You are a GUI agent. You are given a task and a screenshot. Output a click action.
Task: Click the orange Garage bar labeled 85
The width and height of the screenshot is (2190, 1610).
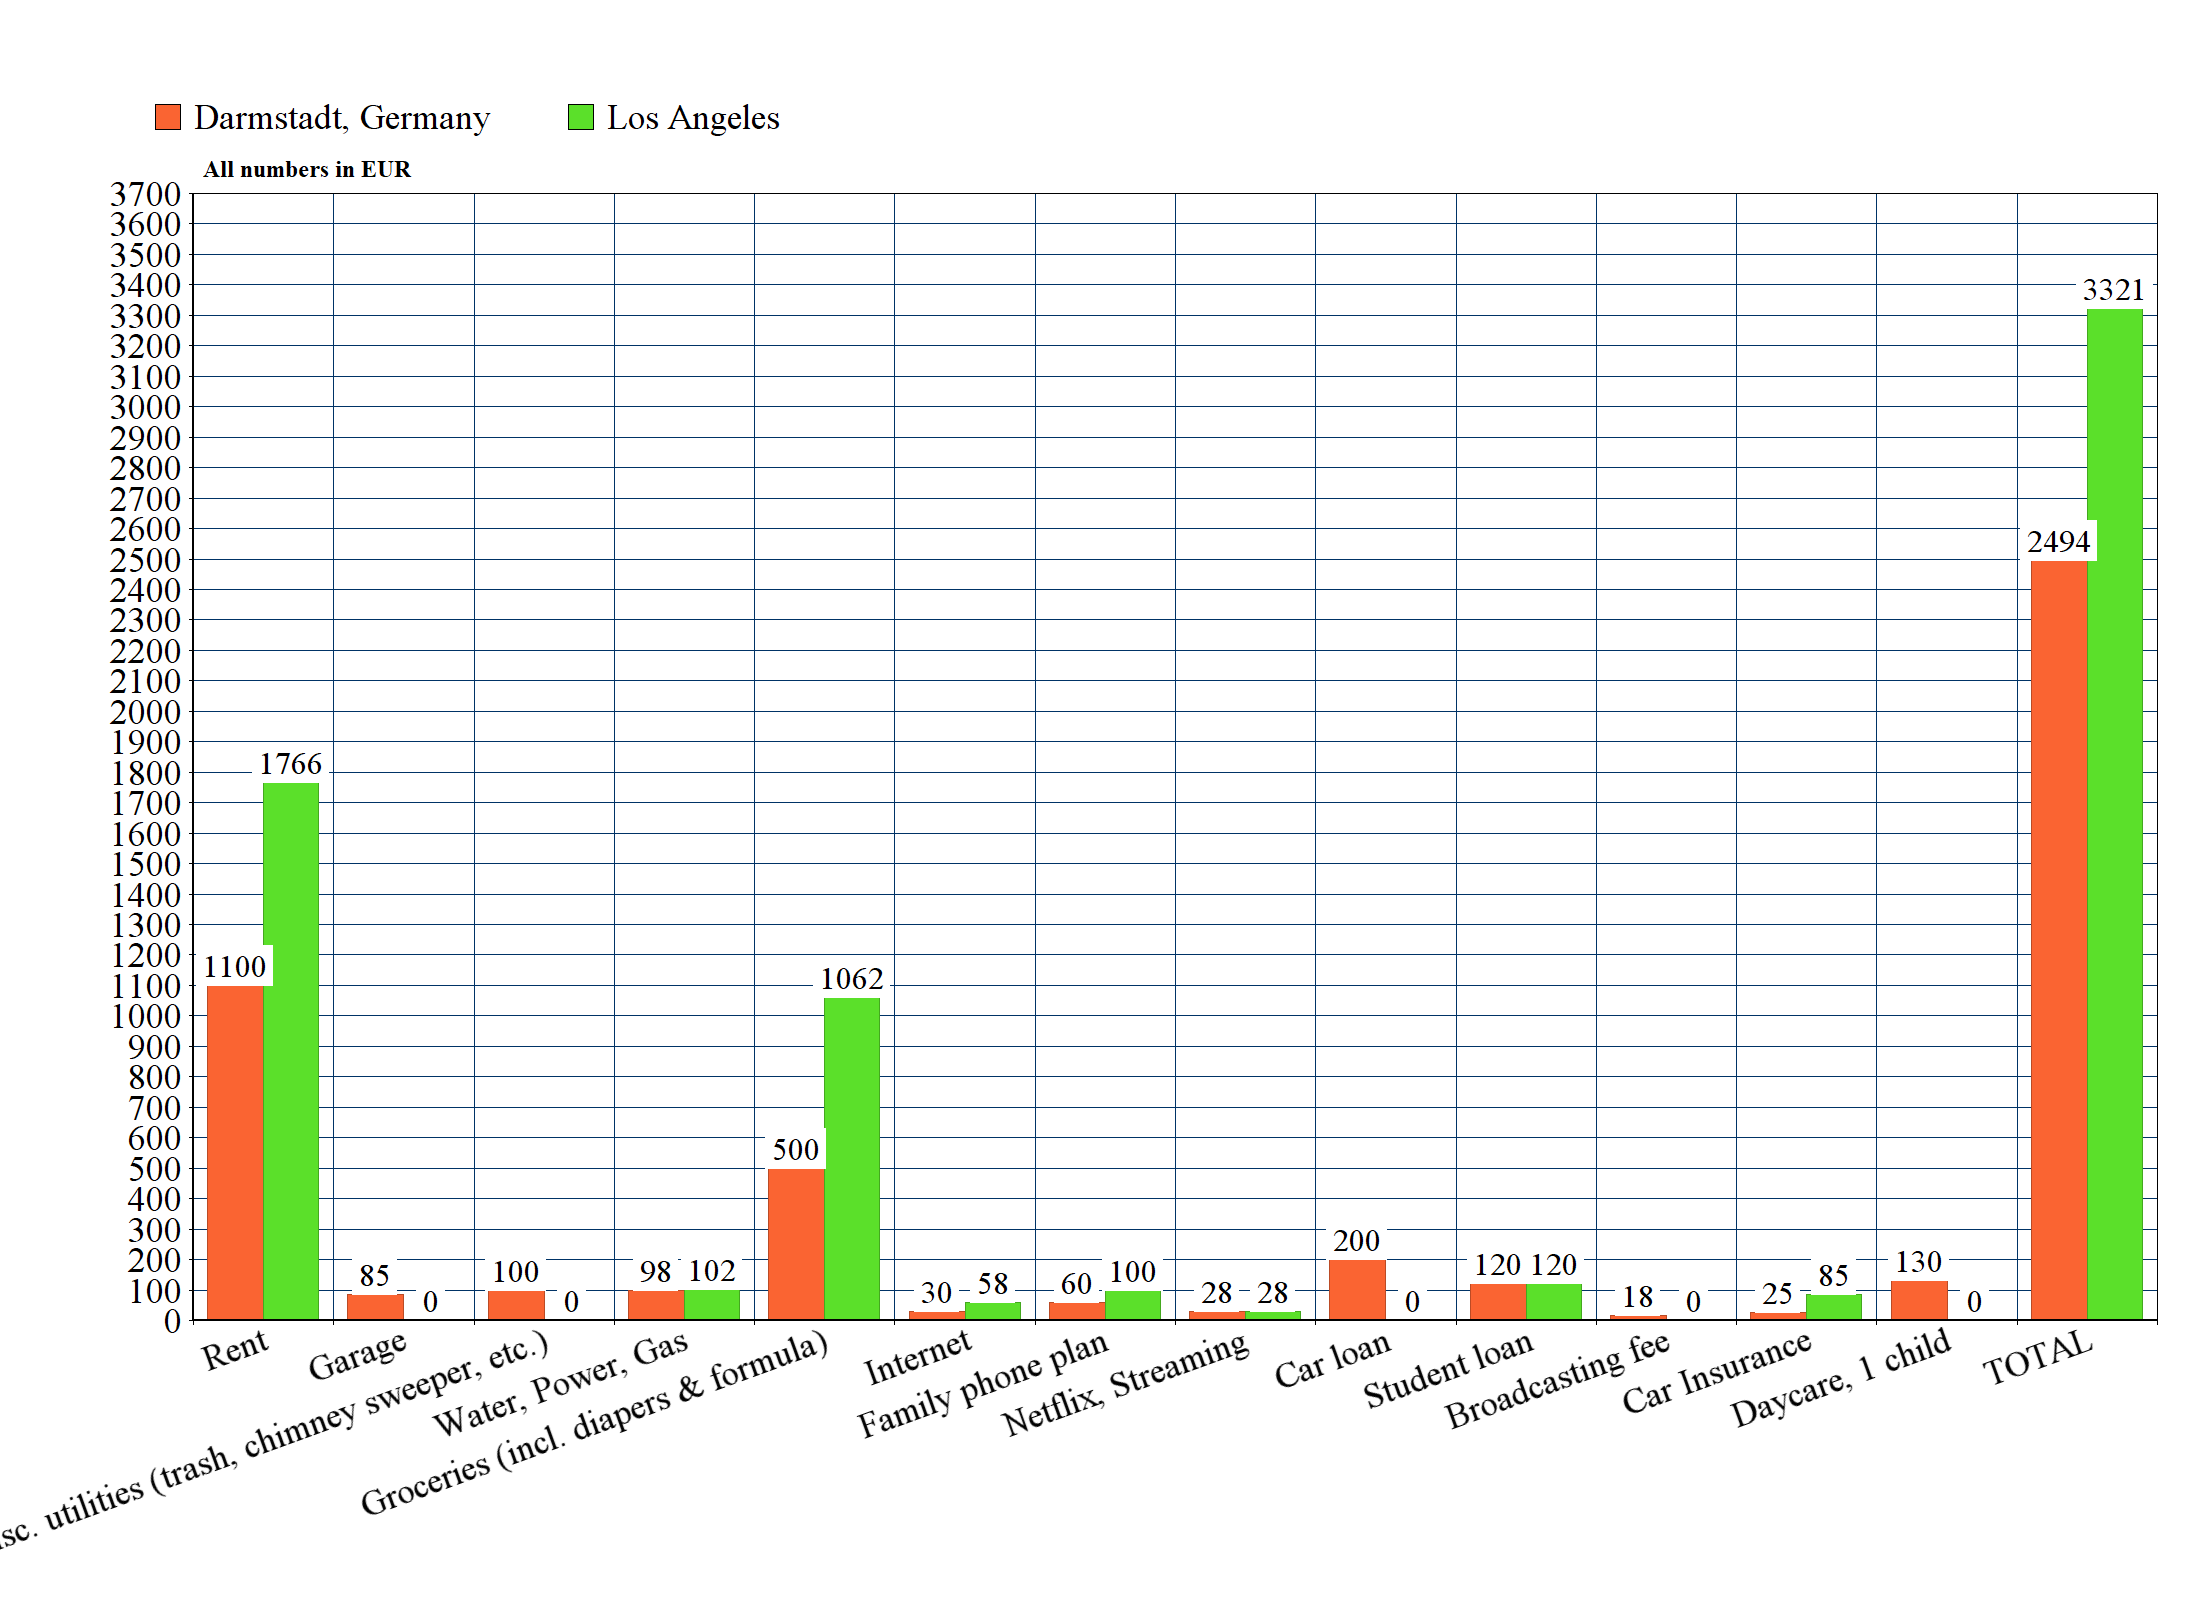[x=375, y=1307]
